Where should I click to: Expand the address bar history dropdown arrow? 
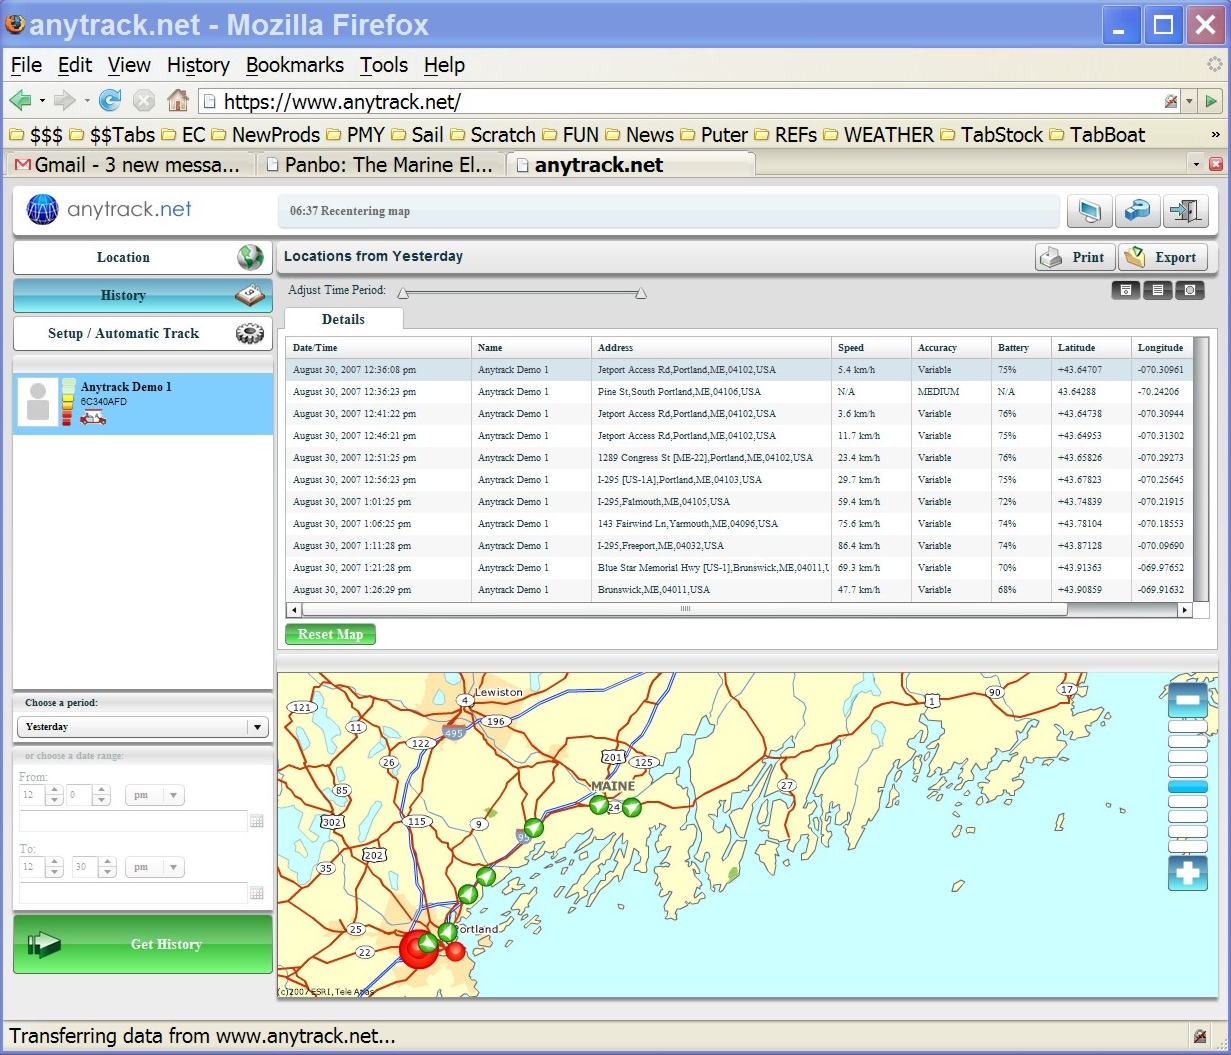click(1189, 101)
